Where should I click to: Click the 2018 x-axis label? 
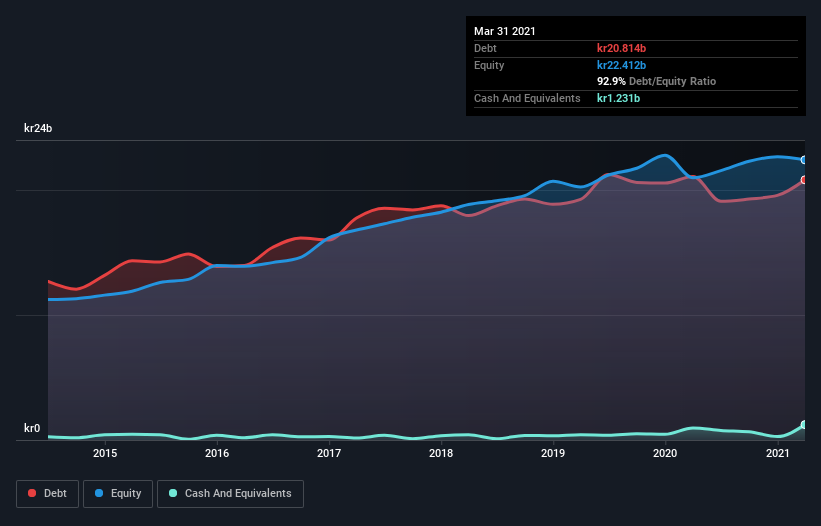click(441, 453)
